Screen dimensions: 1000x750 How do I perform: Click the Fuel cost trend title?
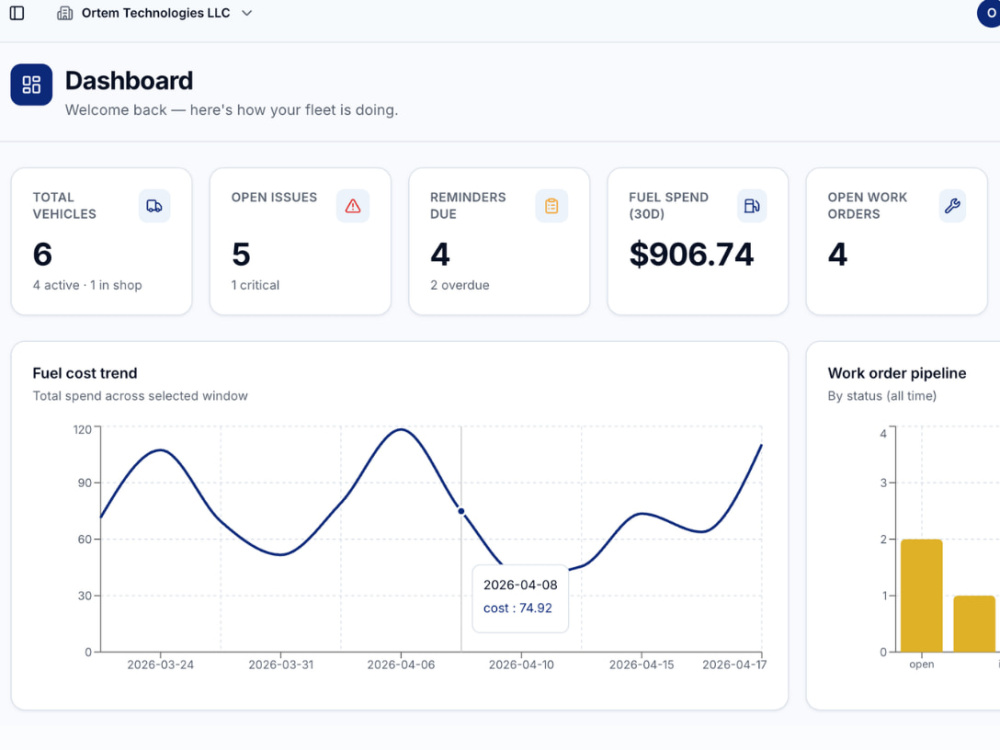click(x=85, y=373)
